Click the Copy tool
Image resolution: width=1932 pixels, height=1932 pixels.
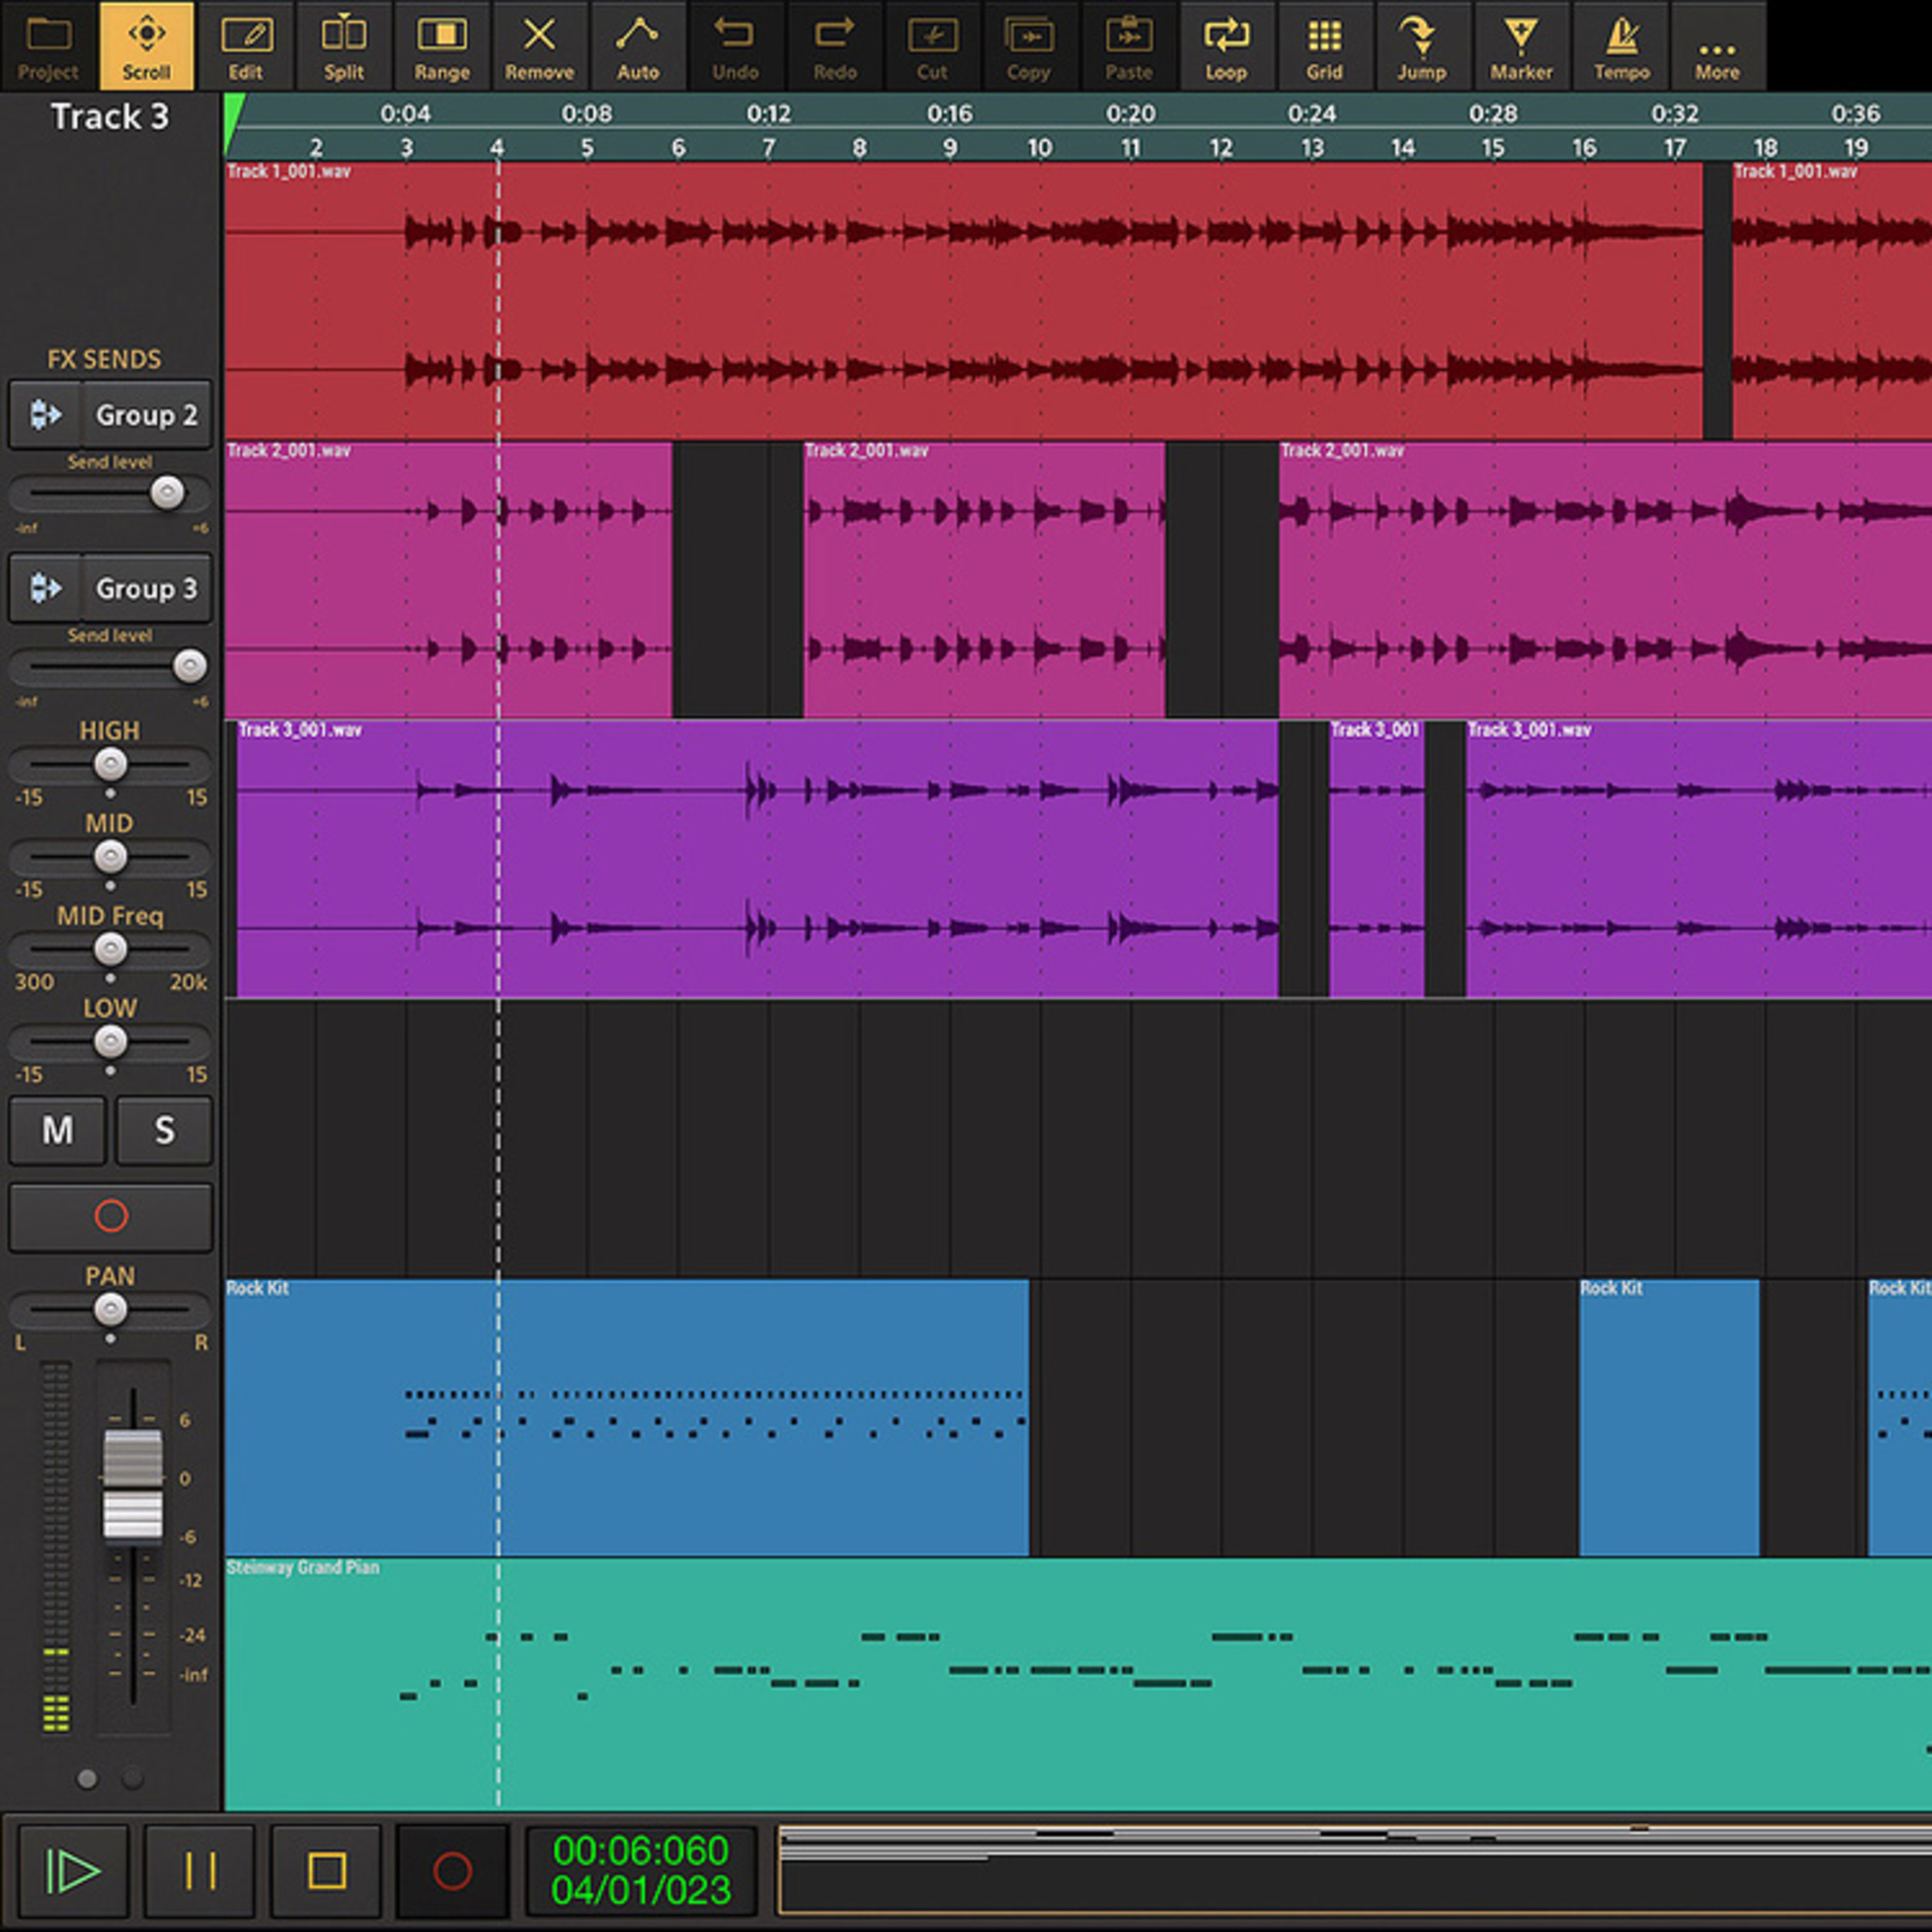coord(1029,46)
